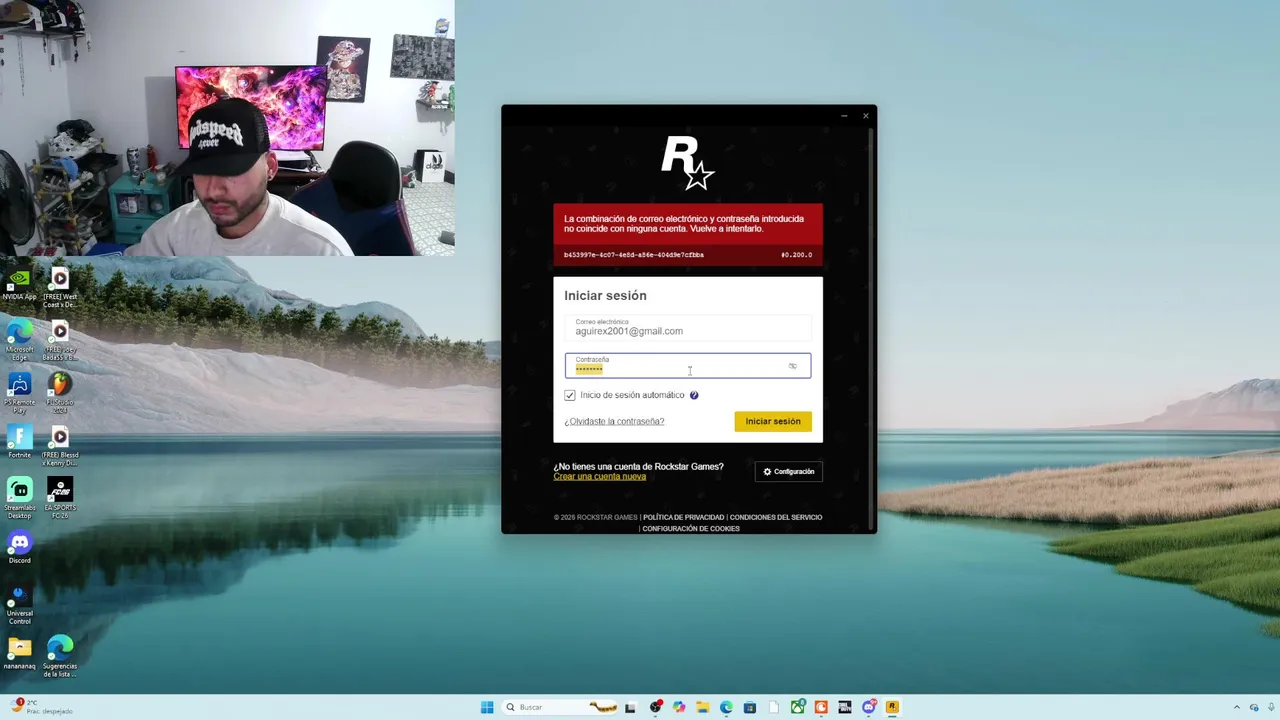Open the CONFIGURACIÓN DE COOKIES link

[x=691, y=528]
